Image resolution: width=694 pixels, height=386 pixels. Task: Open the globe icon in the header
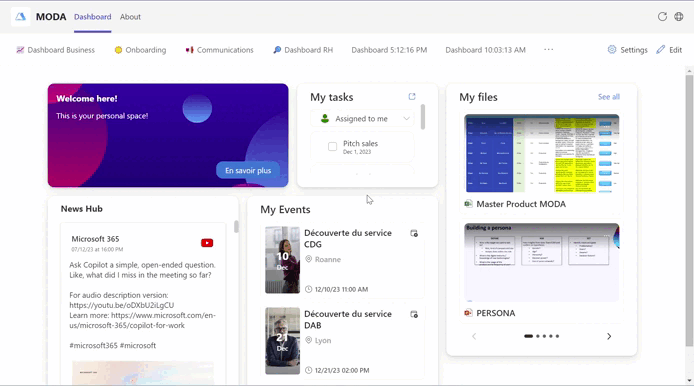(679, 17)
